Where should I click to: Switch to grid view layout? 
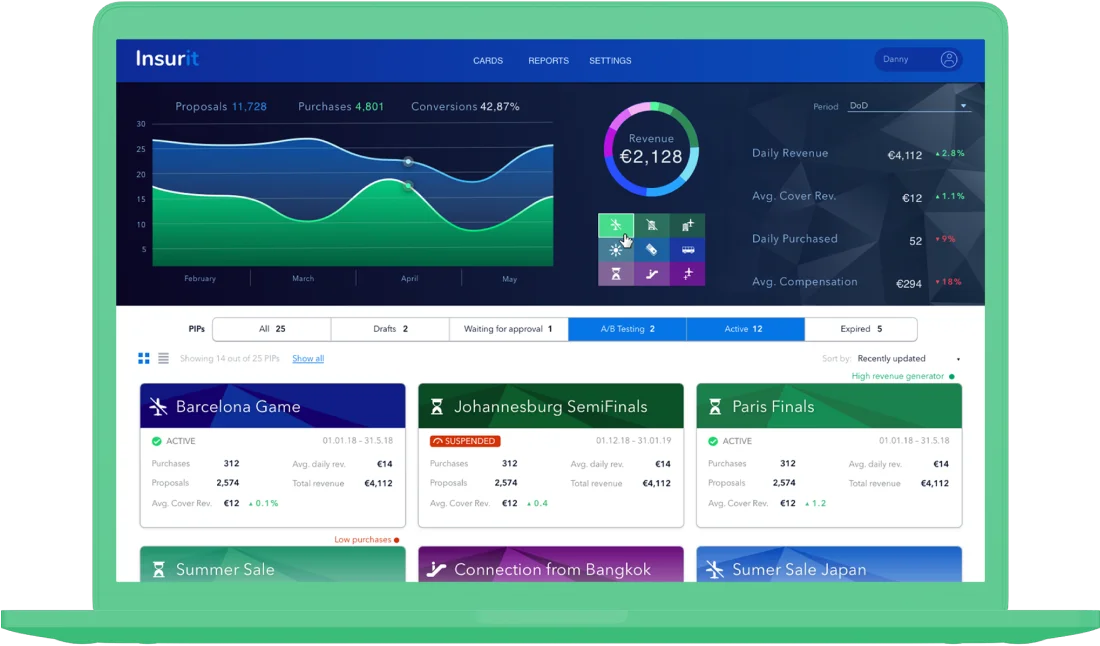[144, 358]
